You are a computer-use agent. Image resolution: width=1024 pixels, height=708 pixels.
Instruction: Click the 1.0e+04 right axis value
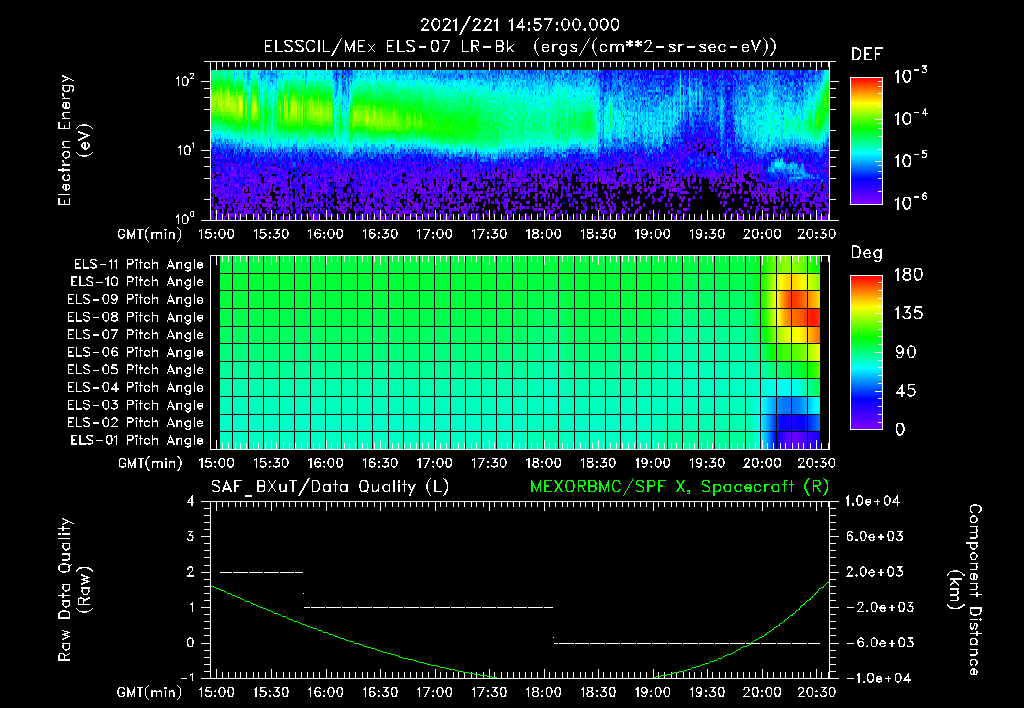click(872, 501)
